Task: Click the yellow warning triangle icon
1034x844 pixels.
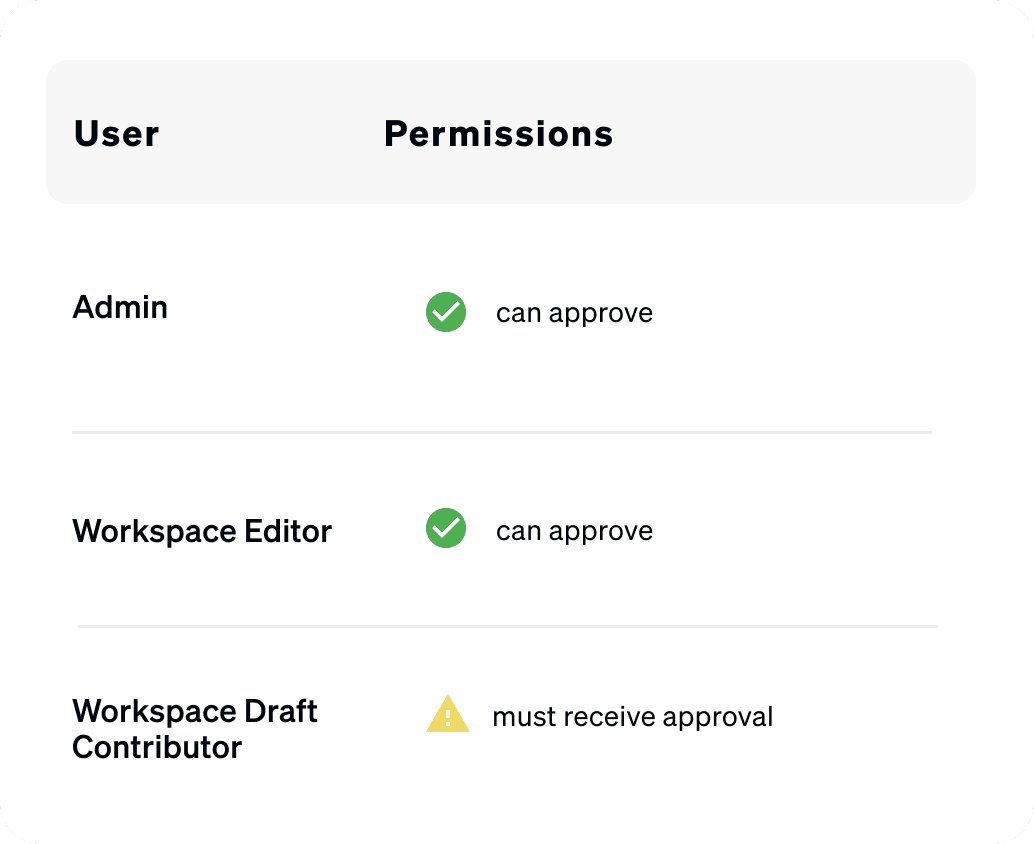Action: click(447, 715)
